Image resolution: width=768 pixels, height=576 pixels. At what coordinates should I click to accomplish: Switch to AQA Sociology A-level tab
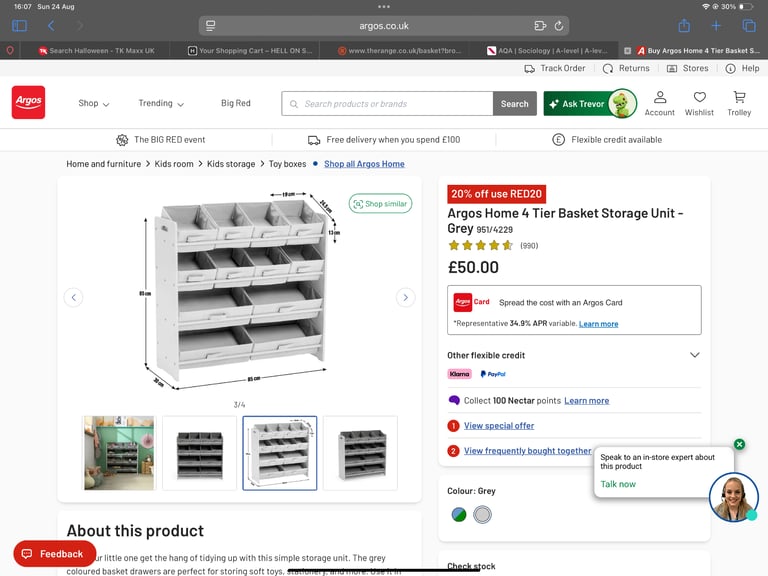click(x=548, y=50)
